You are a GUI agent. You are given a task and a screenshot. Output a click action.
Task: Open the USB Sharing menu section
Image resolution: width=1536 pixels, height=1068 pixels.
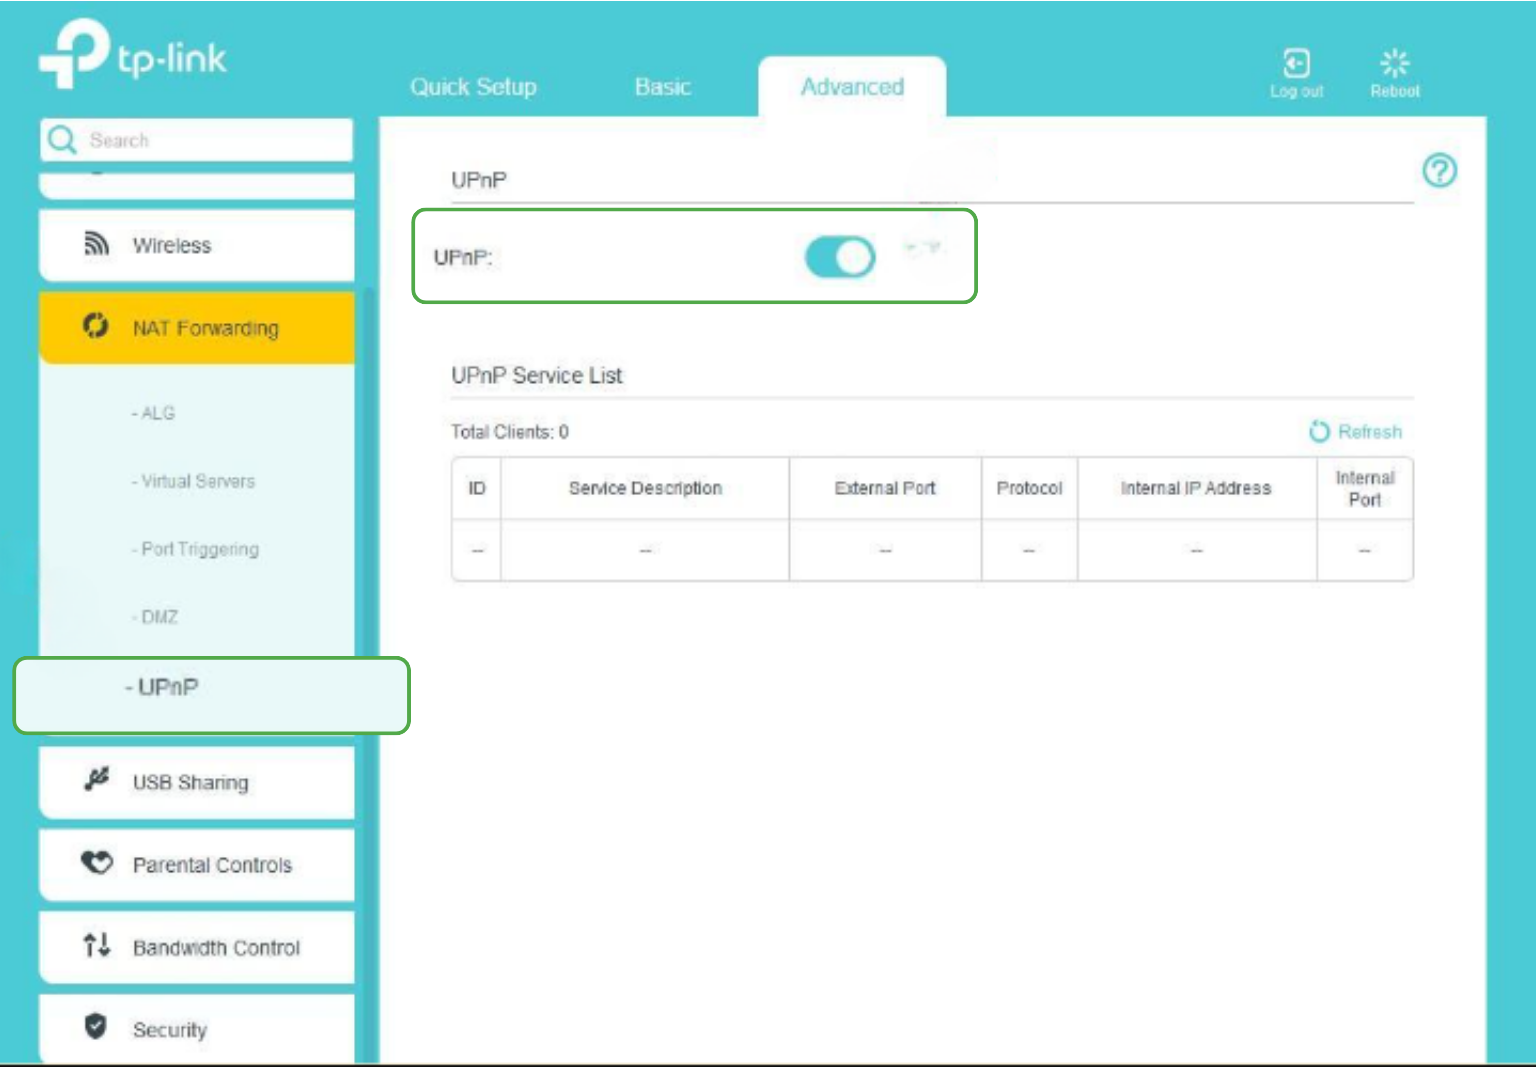[x=197, y=782]
